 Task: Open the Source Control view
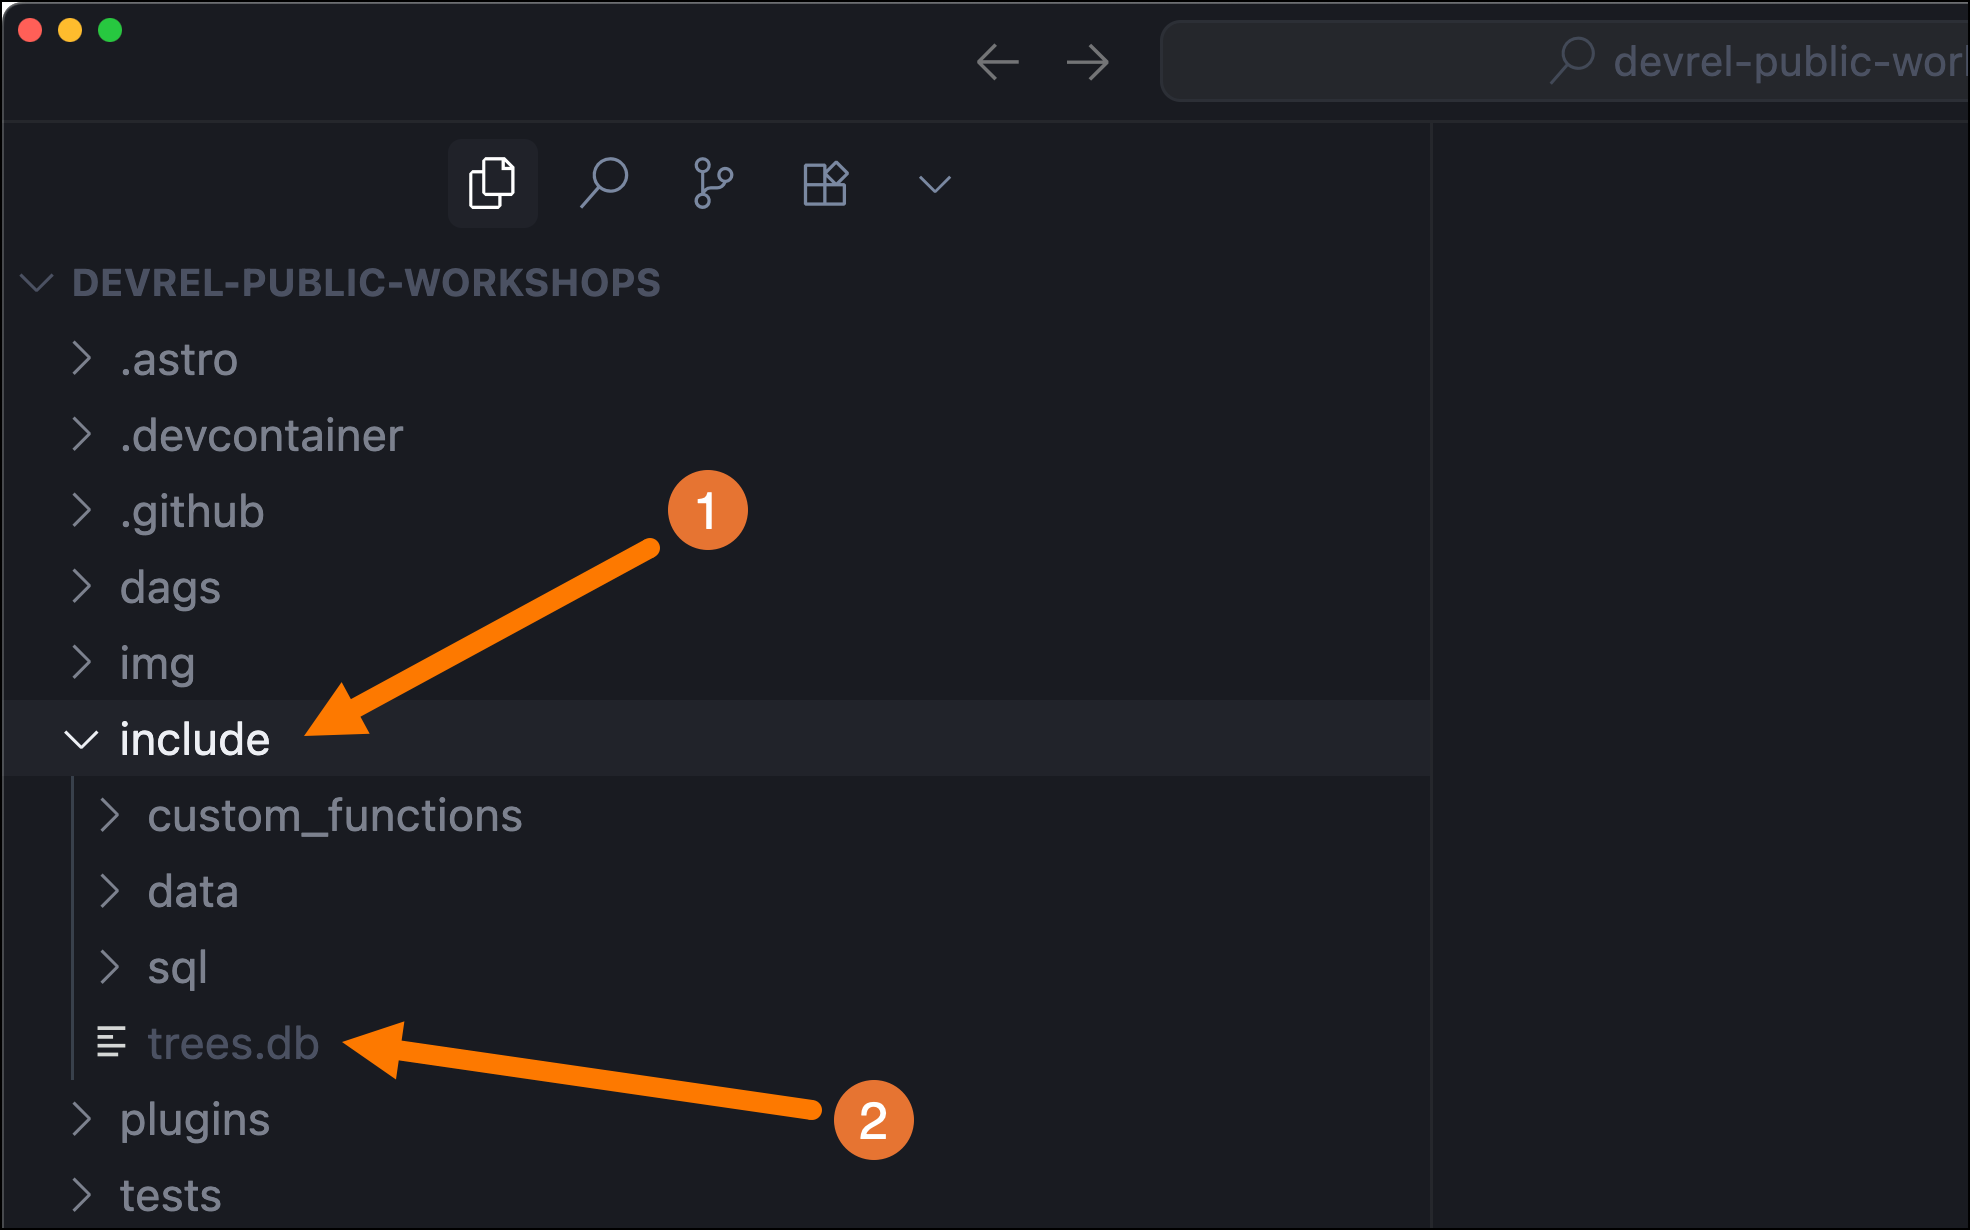tap(712, 183)
